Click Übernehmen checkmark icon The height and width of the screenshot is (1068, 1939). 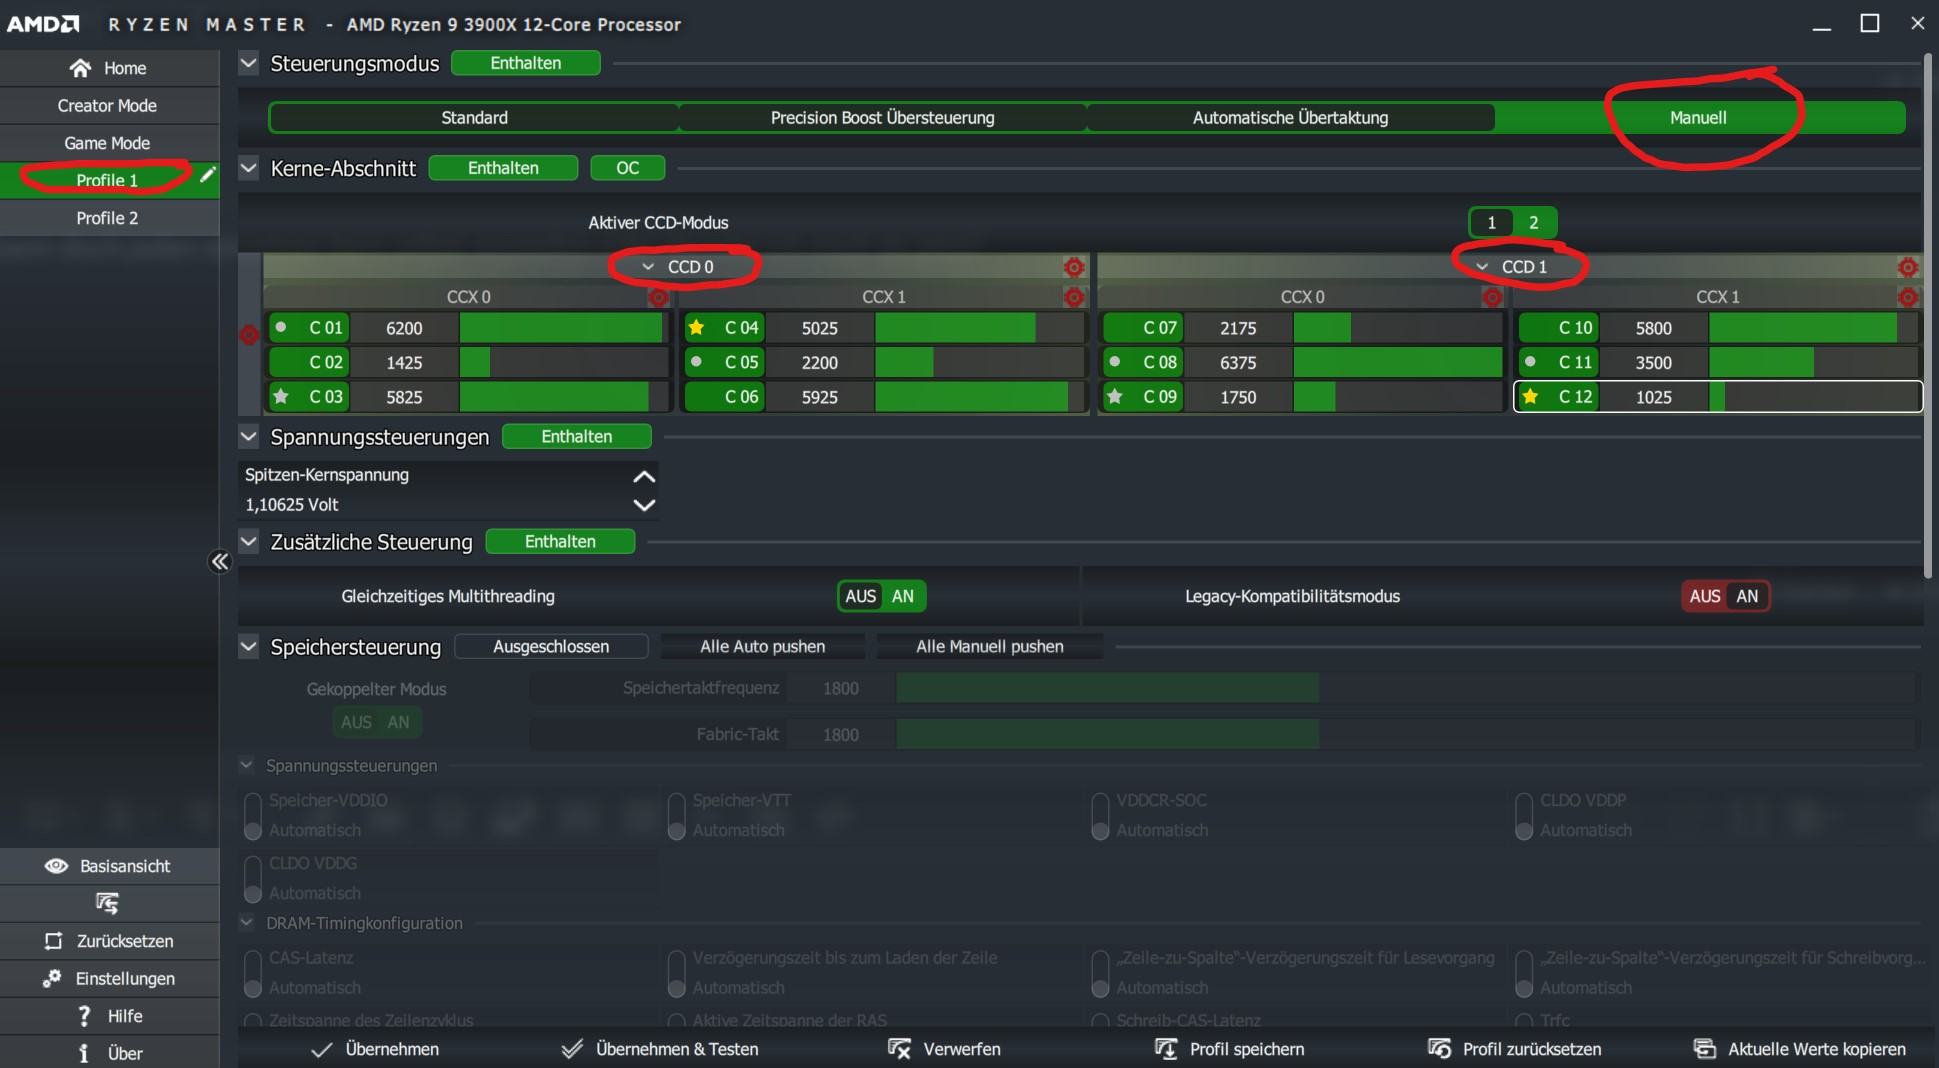[321, 1050]
